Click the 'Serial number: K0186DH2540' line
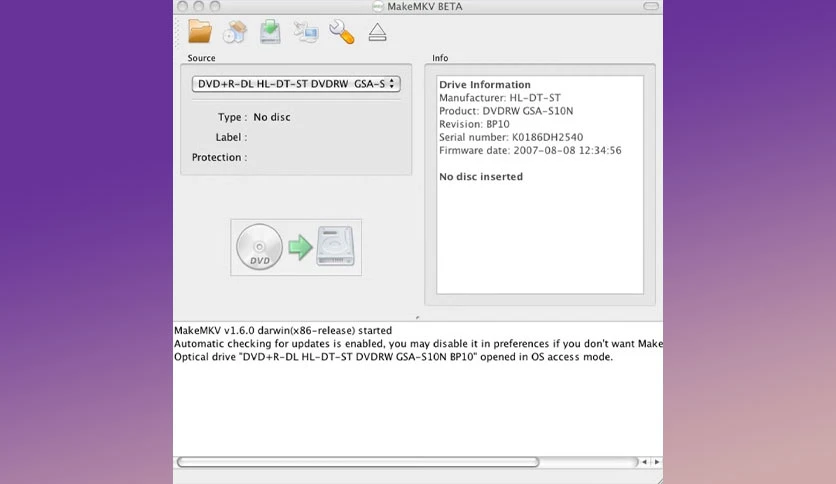The height and width of the screenshot is (484, 836). coord(511,137)
